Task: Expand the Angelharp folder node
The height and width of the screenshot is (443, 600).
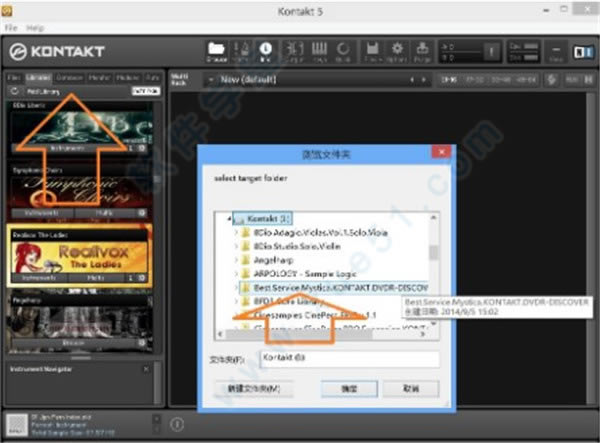Action: click(x=236, y=260)
